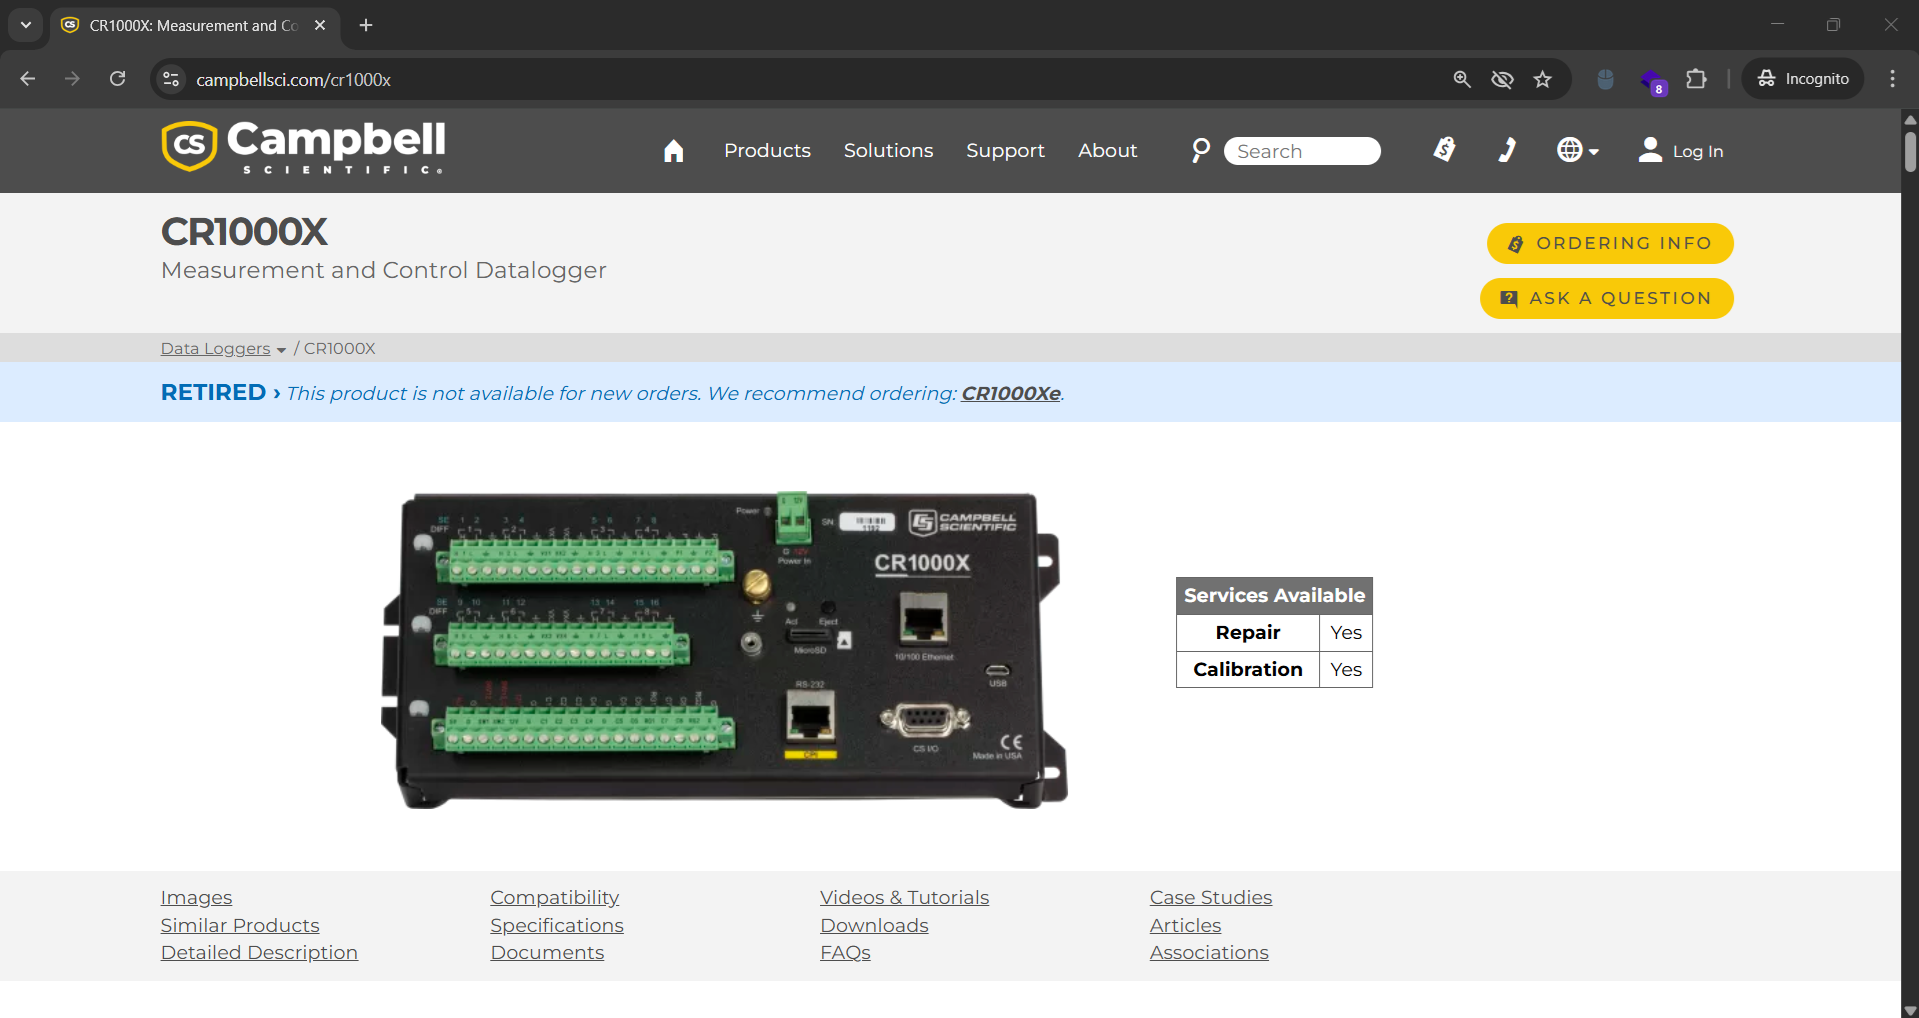The width and height of the screenshot is (1919, 1018).
Task: Open the tab search chevron
Action: tap(25, 25)
